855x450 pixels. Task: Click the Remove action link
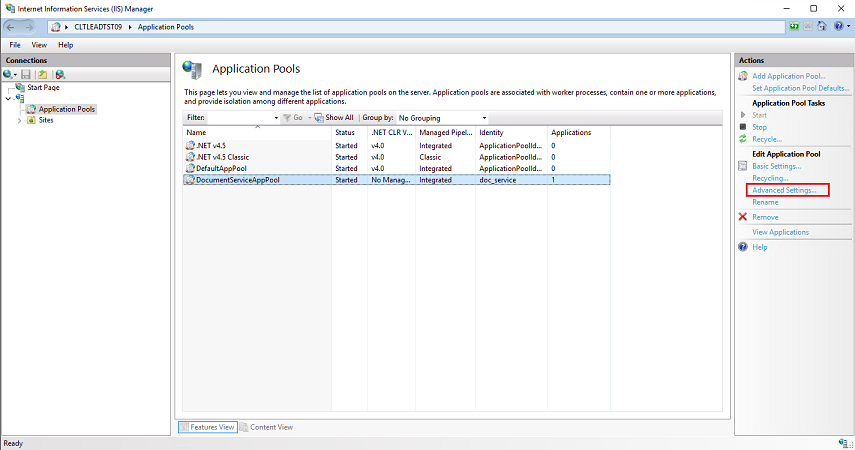(x=765, y=217)
